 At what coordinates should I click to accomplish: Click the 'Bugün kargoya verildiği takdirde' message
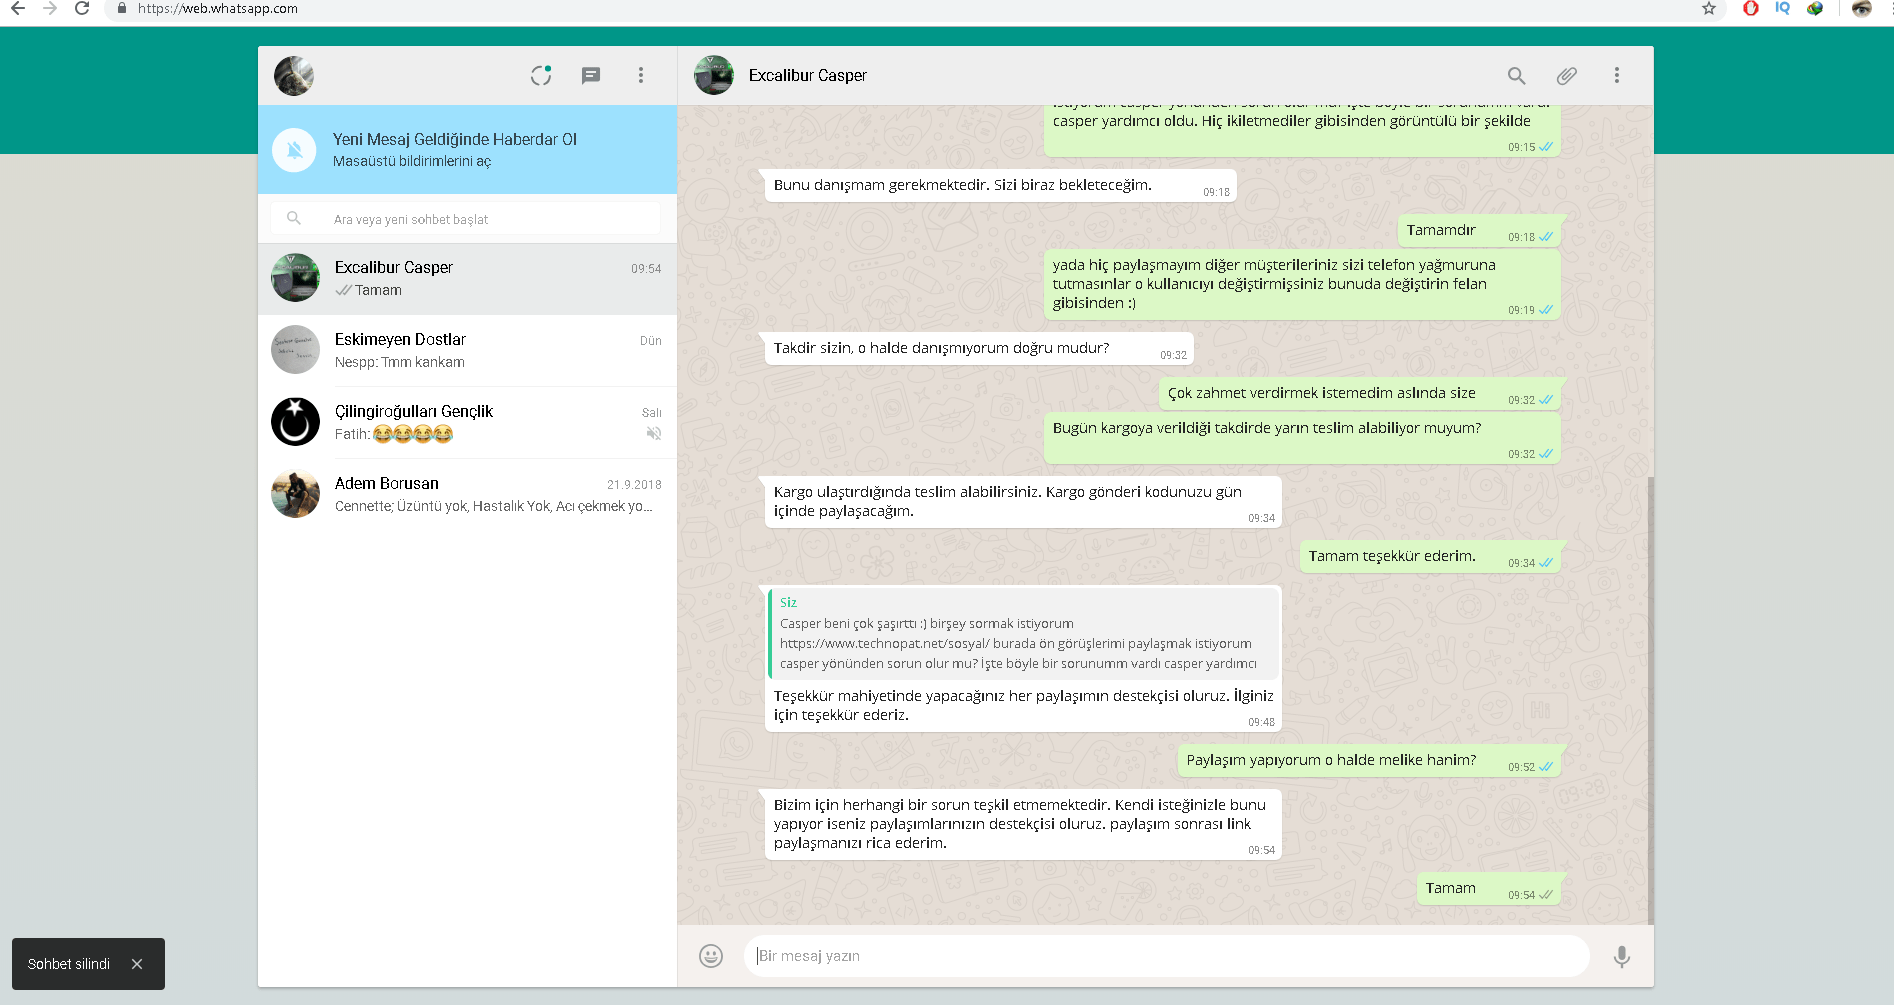[x=1302, y=438]
